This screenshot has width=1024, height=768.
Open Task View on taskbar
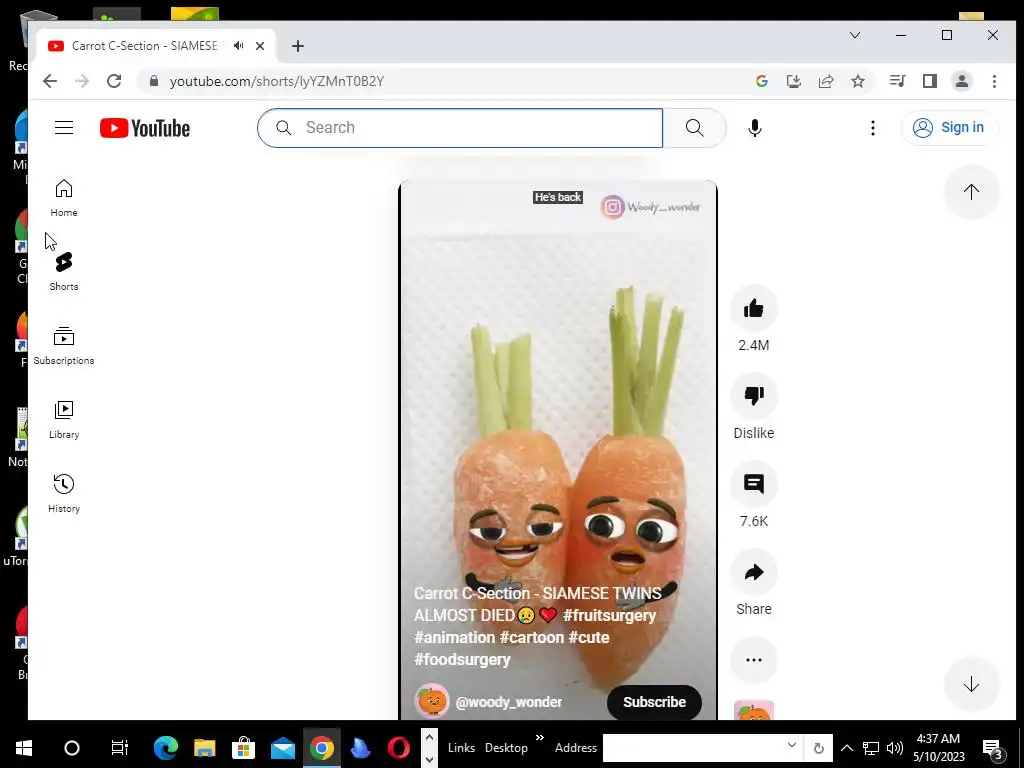120,748
